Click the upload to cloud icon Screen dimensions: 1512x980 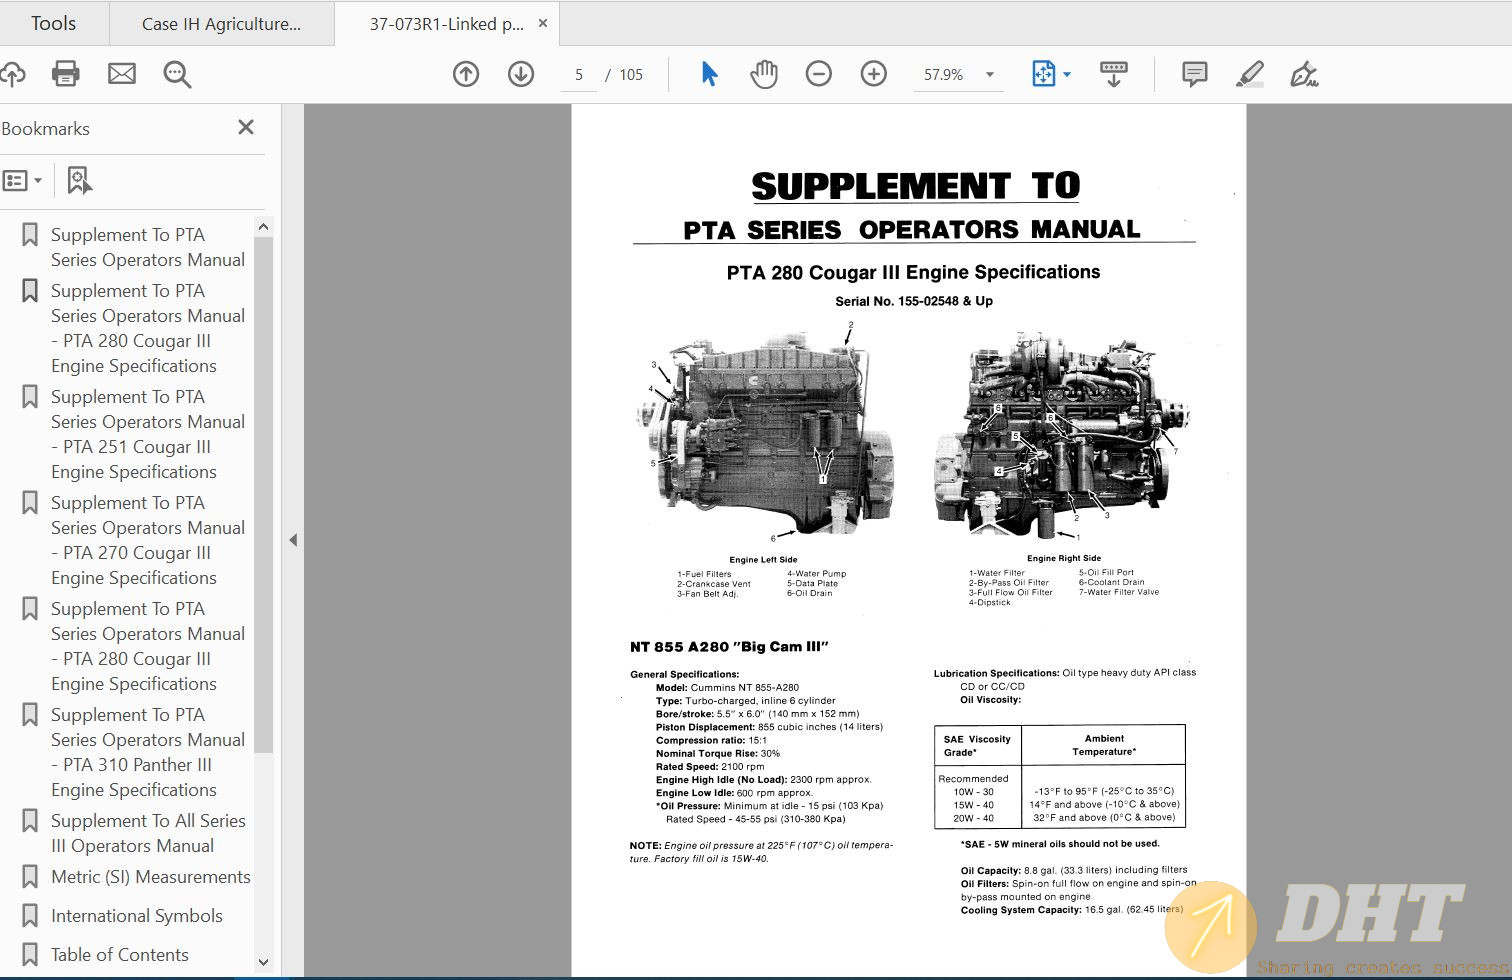tap(12, 74)
